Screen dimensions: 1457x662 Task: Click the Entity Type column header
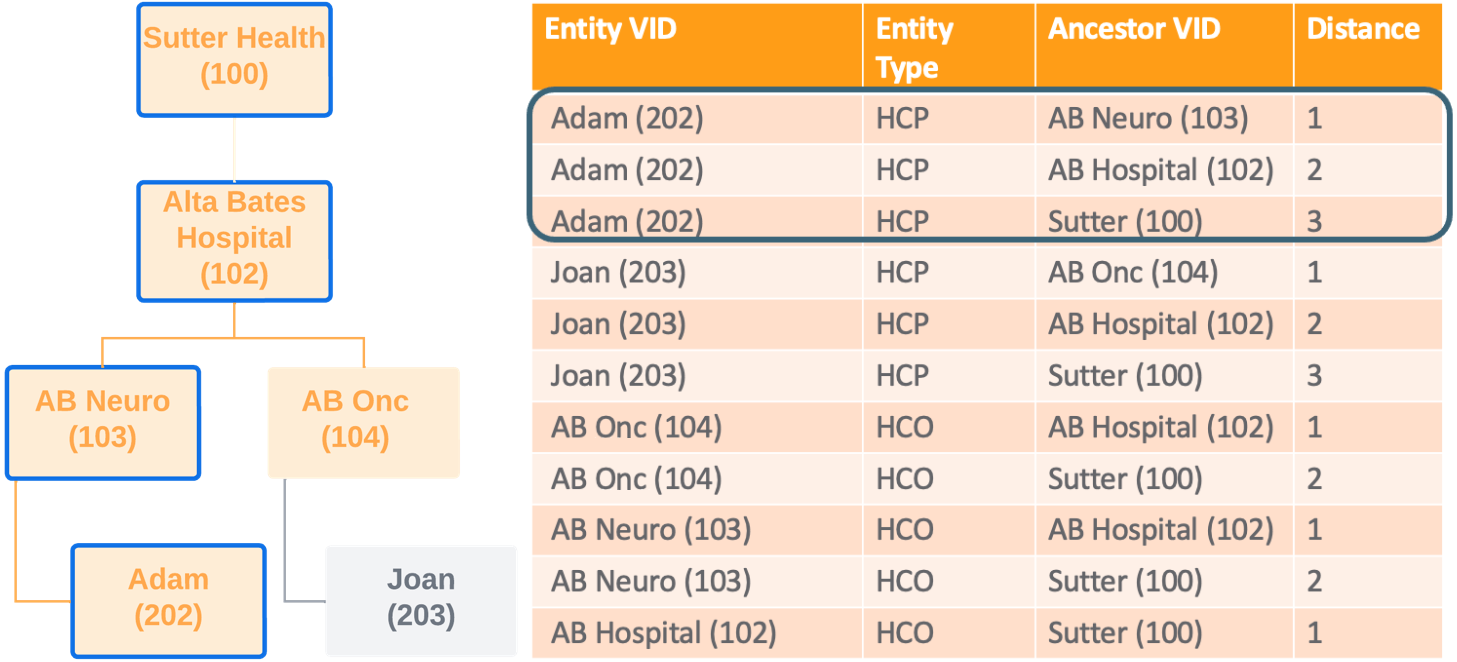click(x=914, y=47)
